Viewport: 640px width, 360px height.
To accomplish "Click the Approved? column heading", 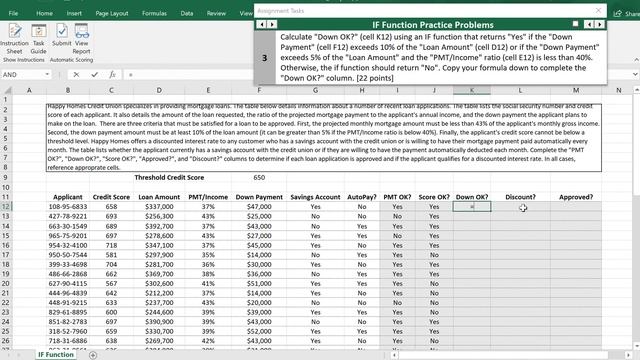I will pyautogui.click(x=576, y=197).
